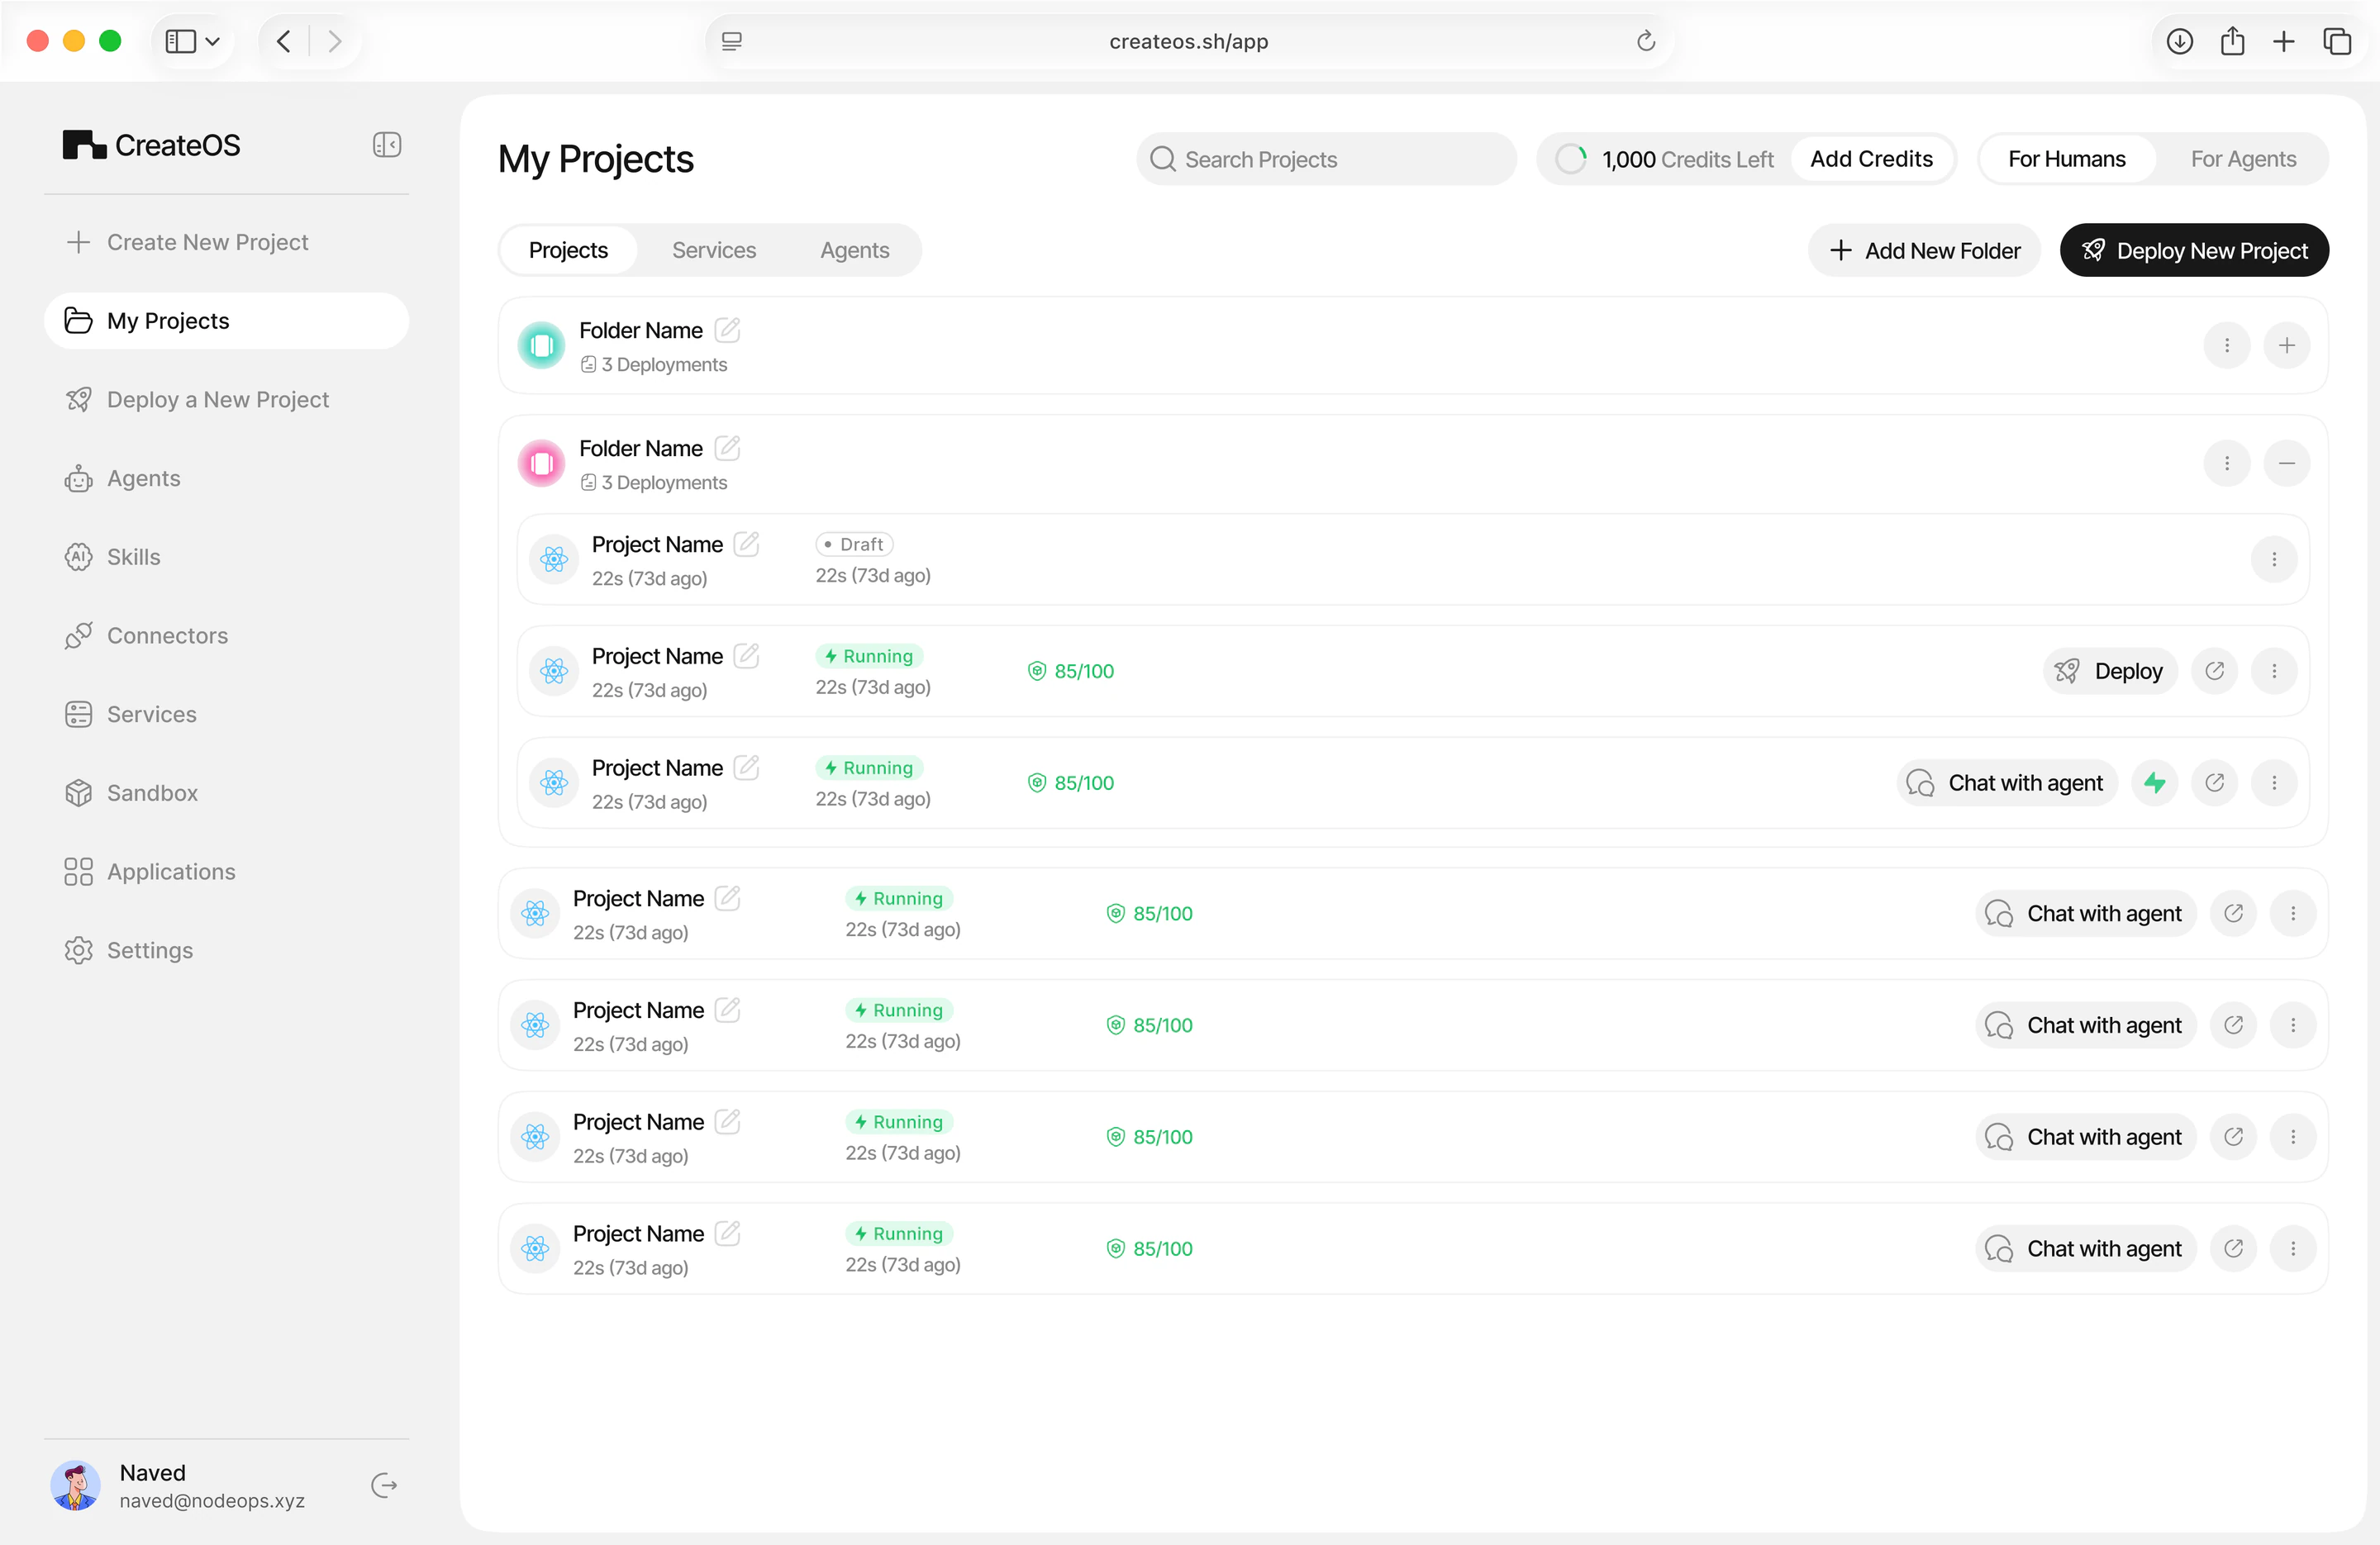The width and height of the screenshot is (2380, 1545).
Task: Click Naved's profile avatar
Action: tap(75, 1485)
